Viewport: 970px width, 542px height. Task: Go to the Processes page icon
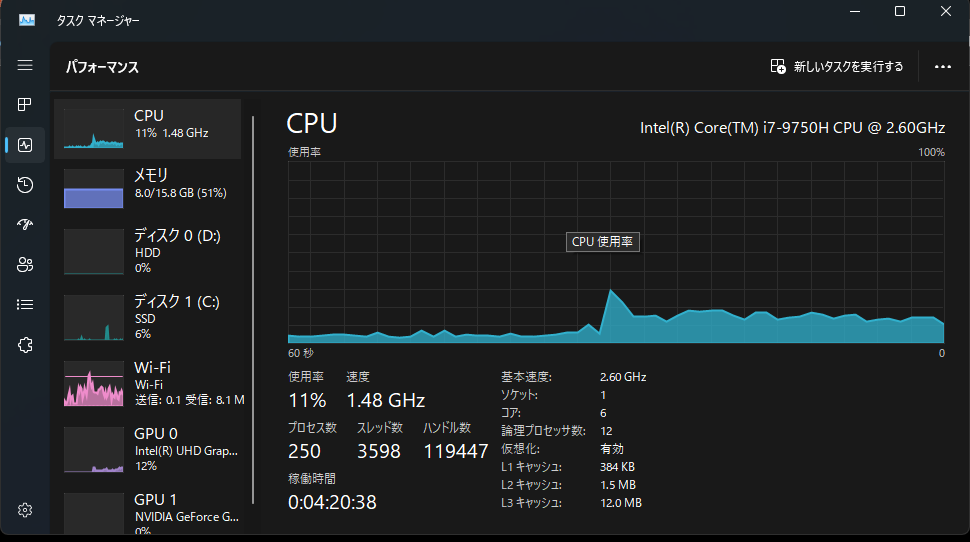point(25,105)
